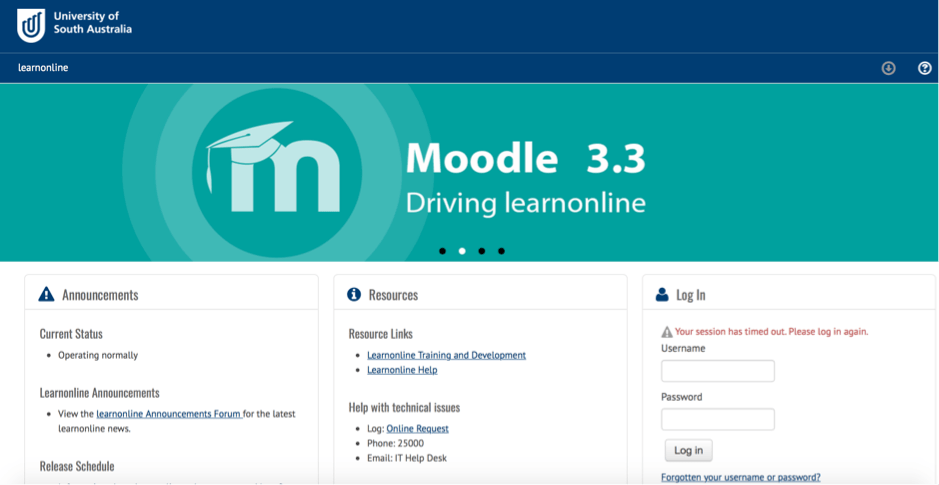Open the learnonline home link
The image size is (939, 485).
coord(43,68)
